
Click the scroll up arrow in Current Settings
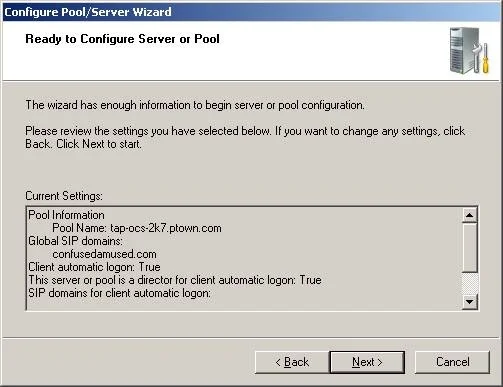pyautogui.click(x=469, y=215)
